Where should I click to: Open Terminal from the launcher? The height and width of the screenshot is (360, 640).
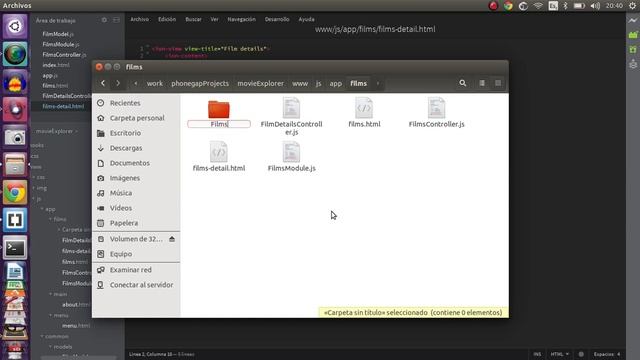[x=15, y=248]
